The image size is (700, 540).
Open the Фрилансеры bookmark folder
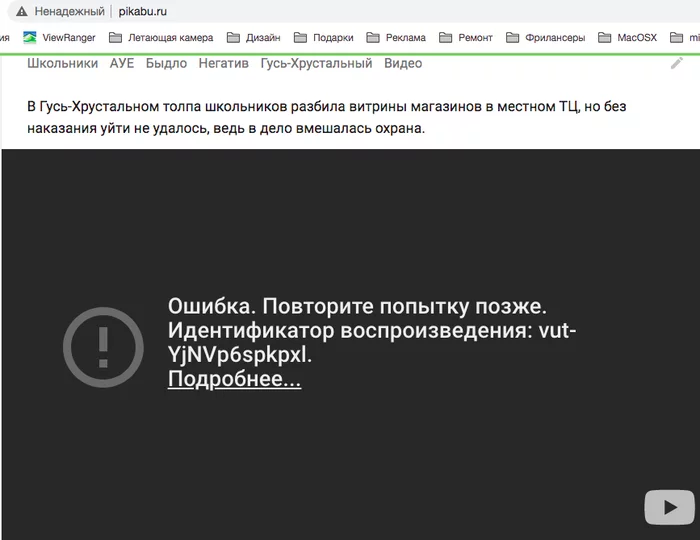click(x=546, y=37)
